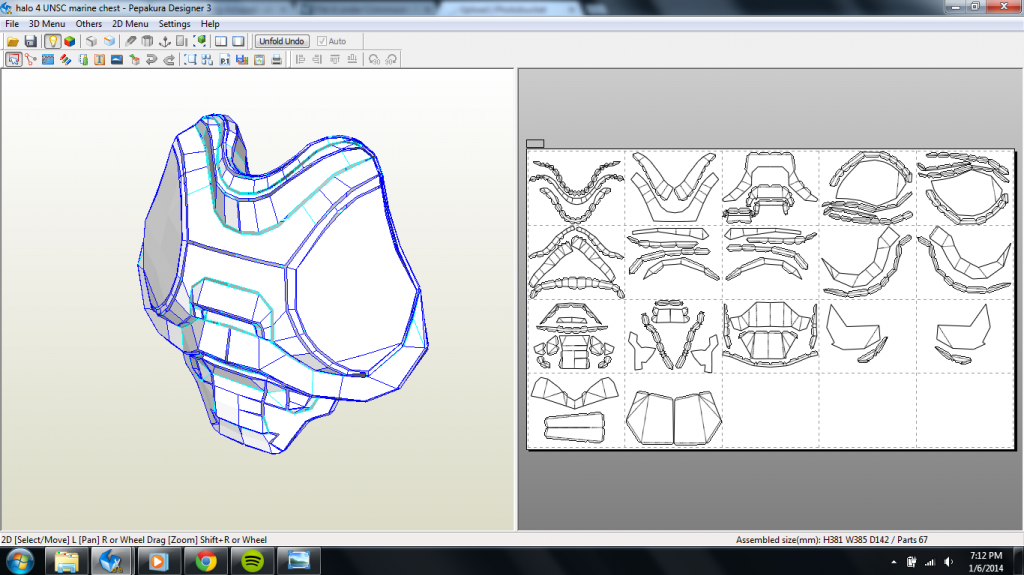This screenshot has width=1024, height=575.
Task: Open Google Chrome from the taskbar
Action: 206,561
